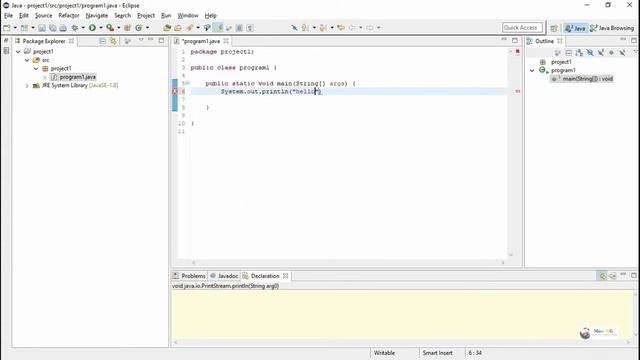Minimize the Package Explorer view
The width and height of the screenshot is (640, 360).
coord(151,40)
